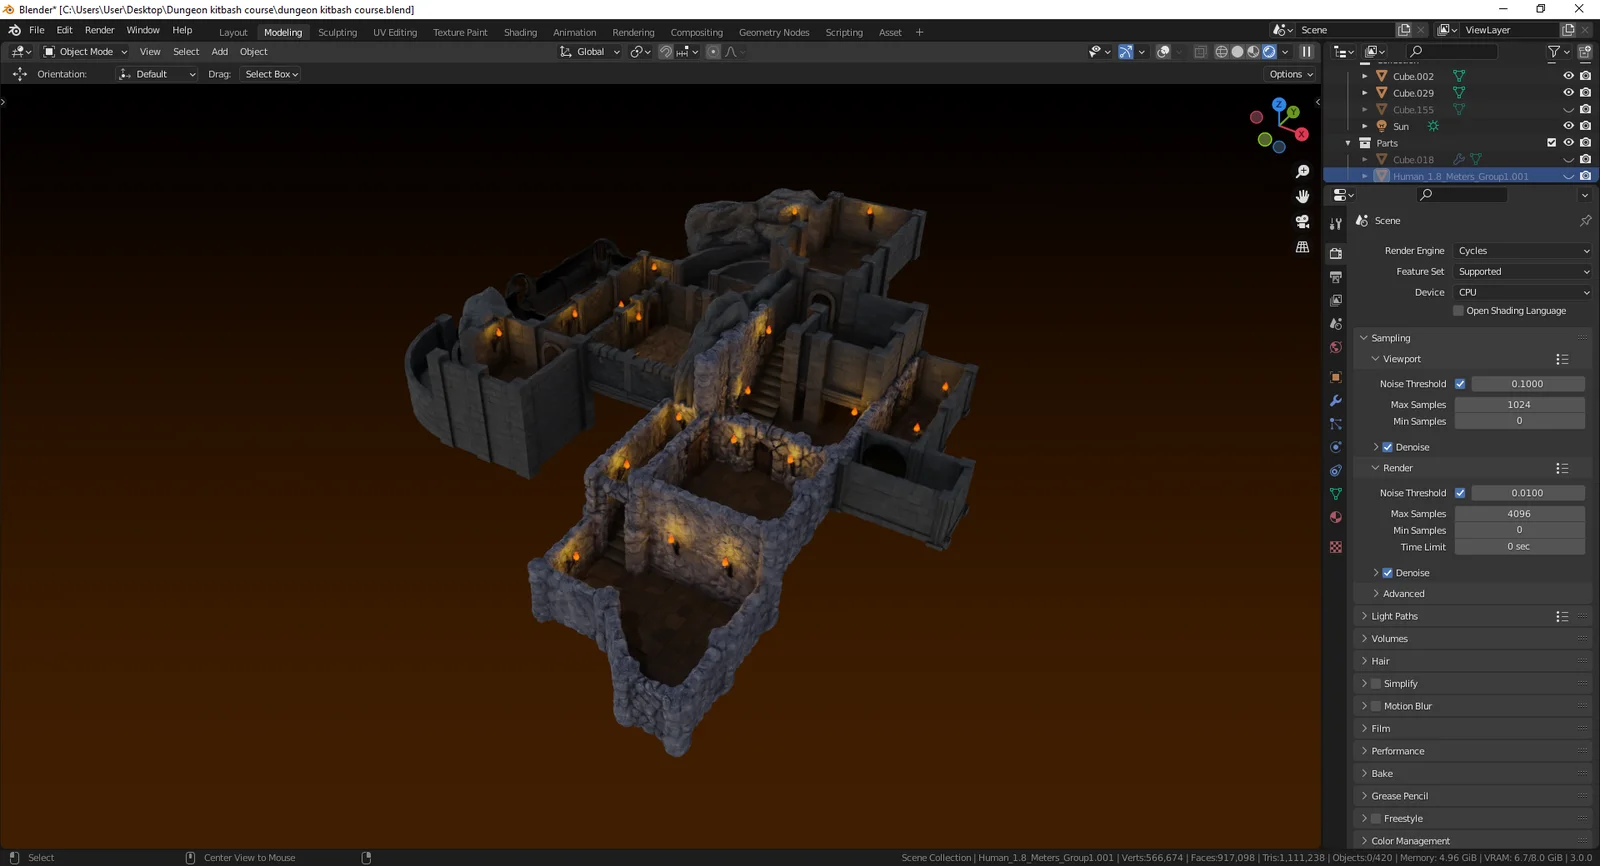Switch viewport to wireframe shading
The height and width of the screenshot is (866, 1600).
click(1221, 52)
